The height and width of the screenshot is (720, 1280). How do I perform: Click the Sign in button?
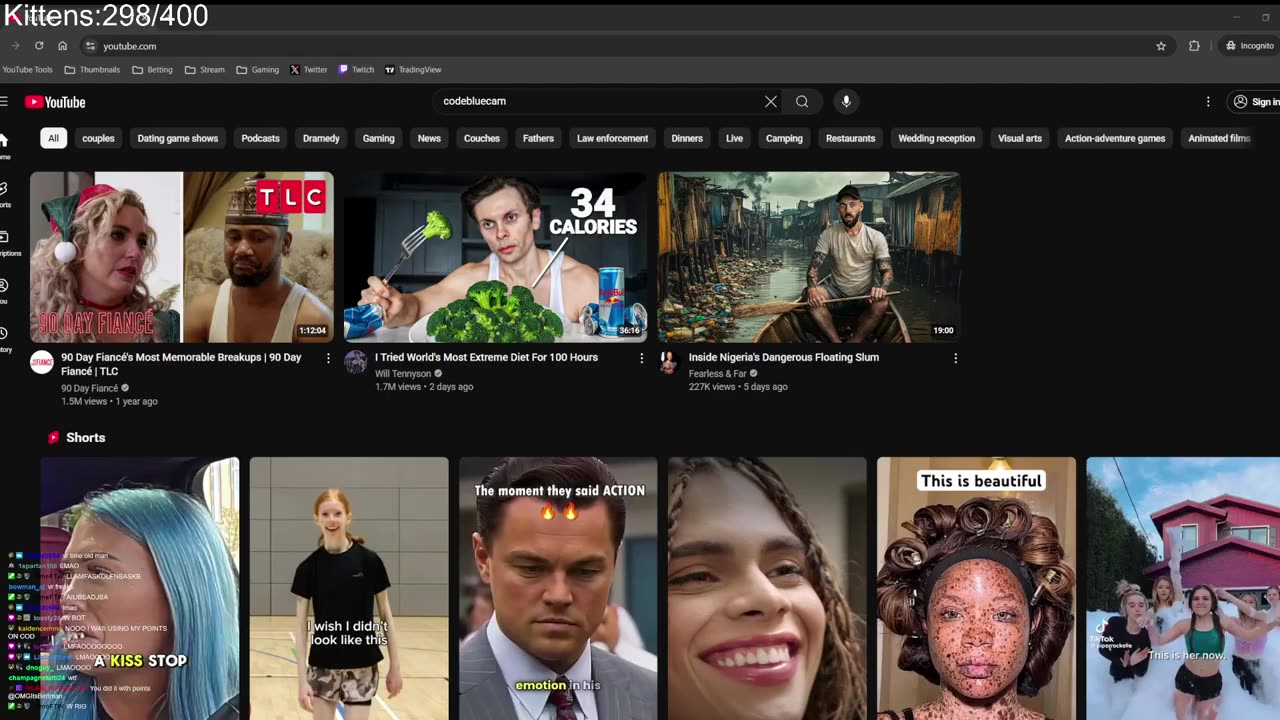click(x=1256, y=101)
